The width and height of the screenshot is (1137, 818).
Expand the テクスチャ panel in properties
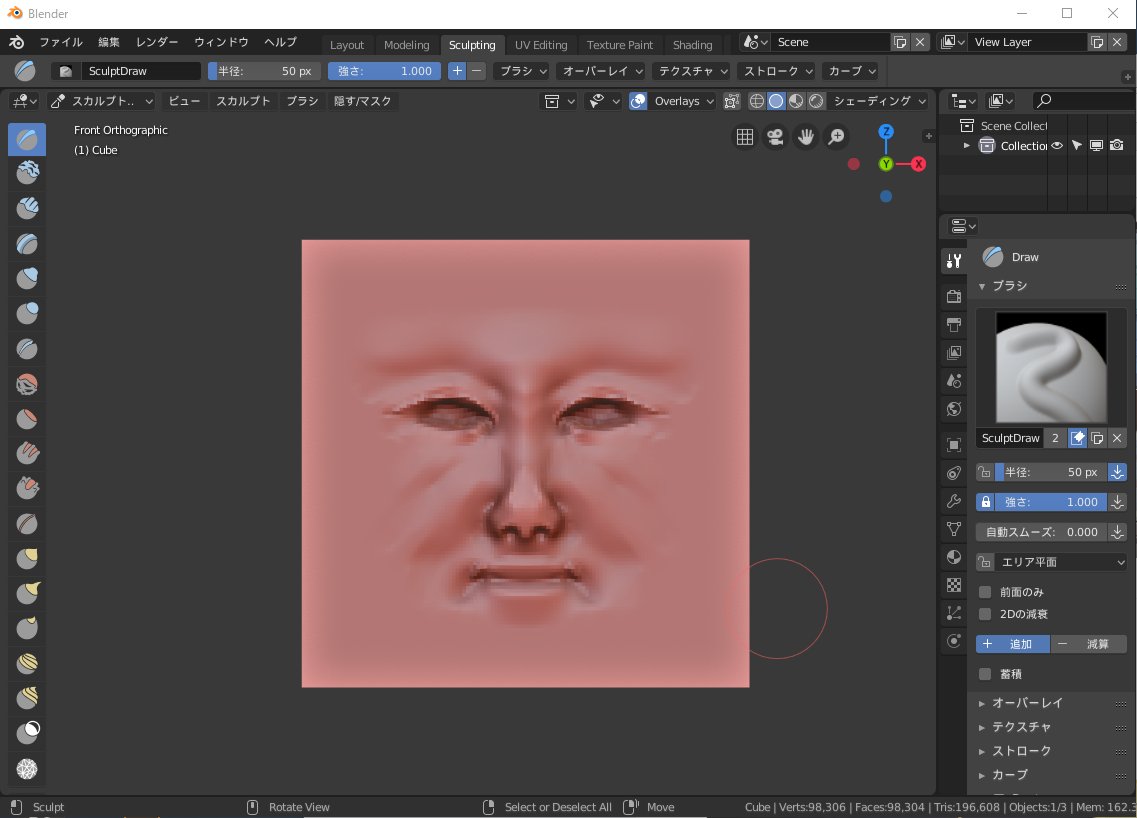click(x=1020, y=727)
